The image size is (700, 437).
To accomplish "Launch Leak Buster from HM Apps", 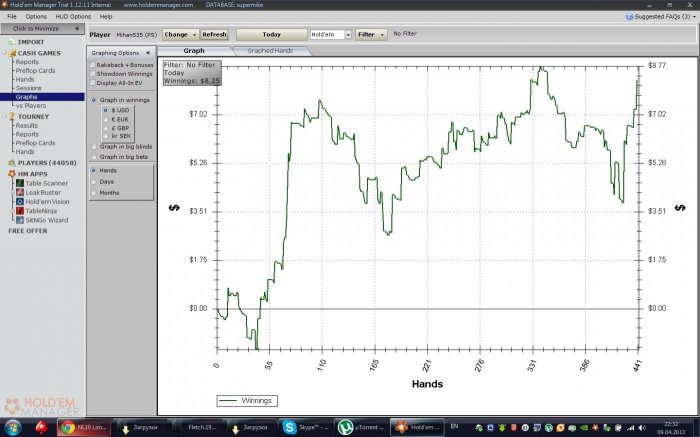I will click(x=18, y=192).
